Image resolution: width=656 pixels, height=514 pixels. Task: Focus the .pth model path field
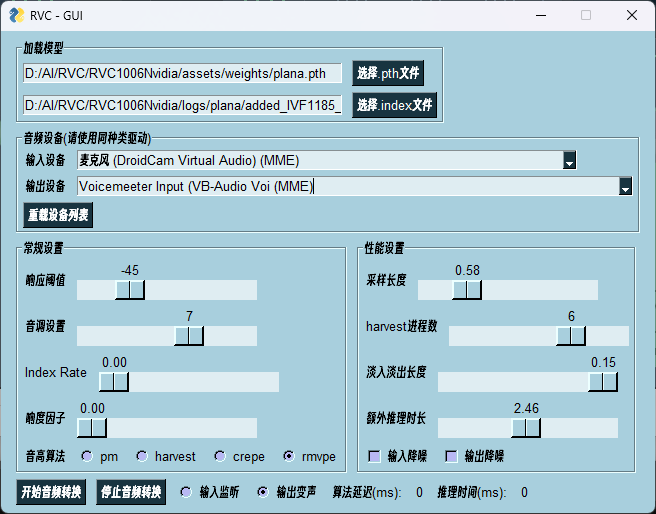click(182, 73)
